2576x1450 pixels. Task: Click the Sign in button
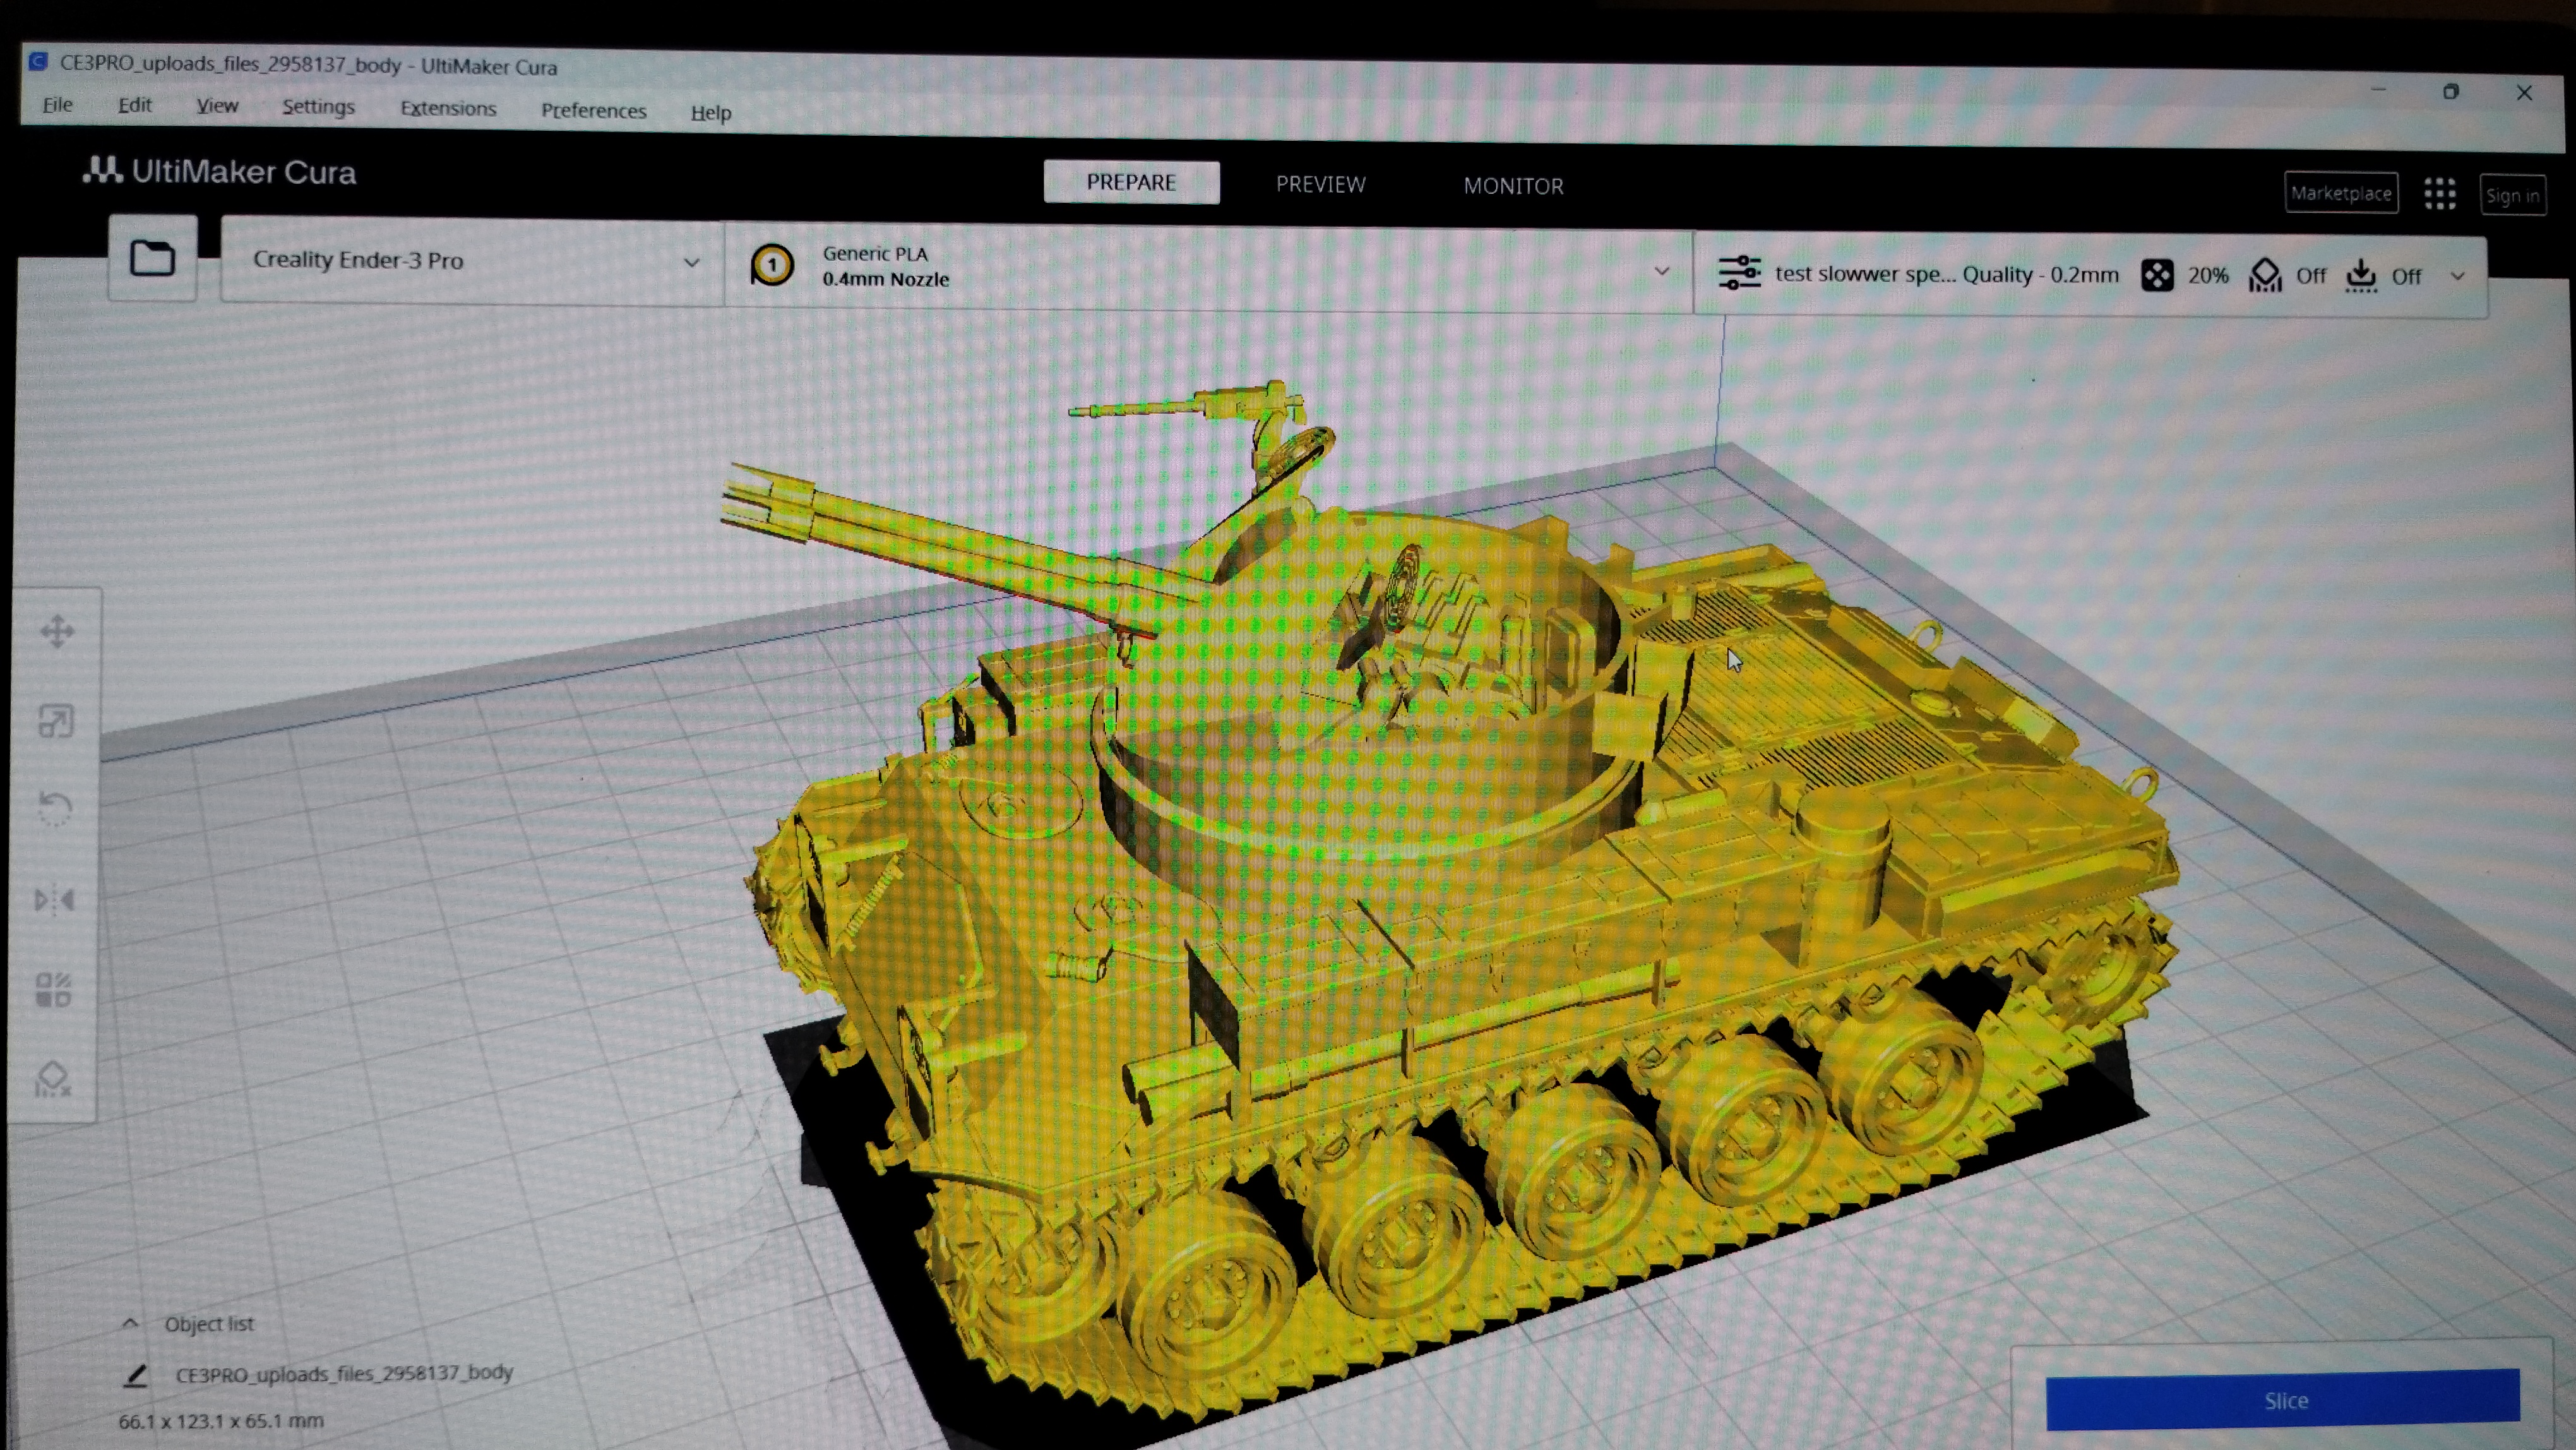[x=2512, y=196]
